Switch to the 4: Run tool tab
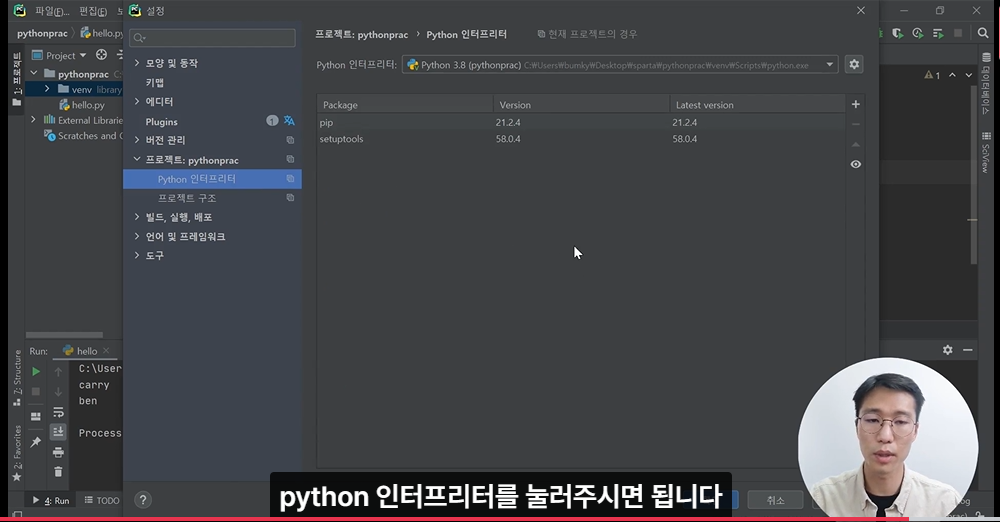1000x522 pixels. pos(50,500)
